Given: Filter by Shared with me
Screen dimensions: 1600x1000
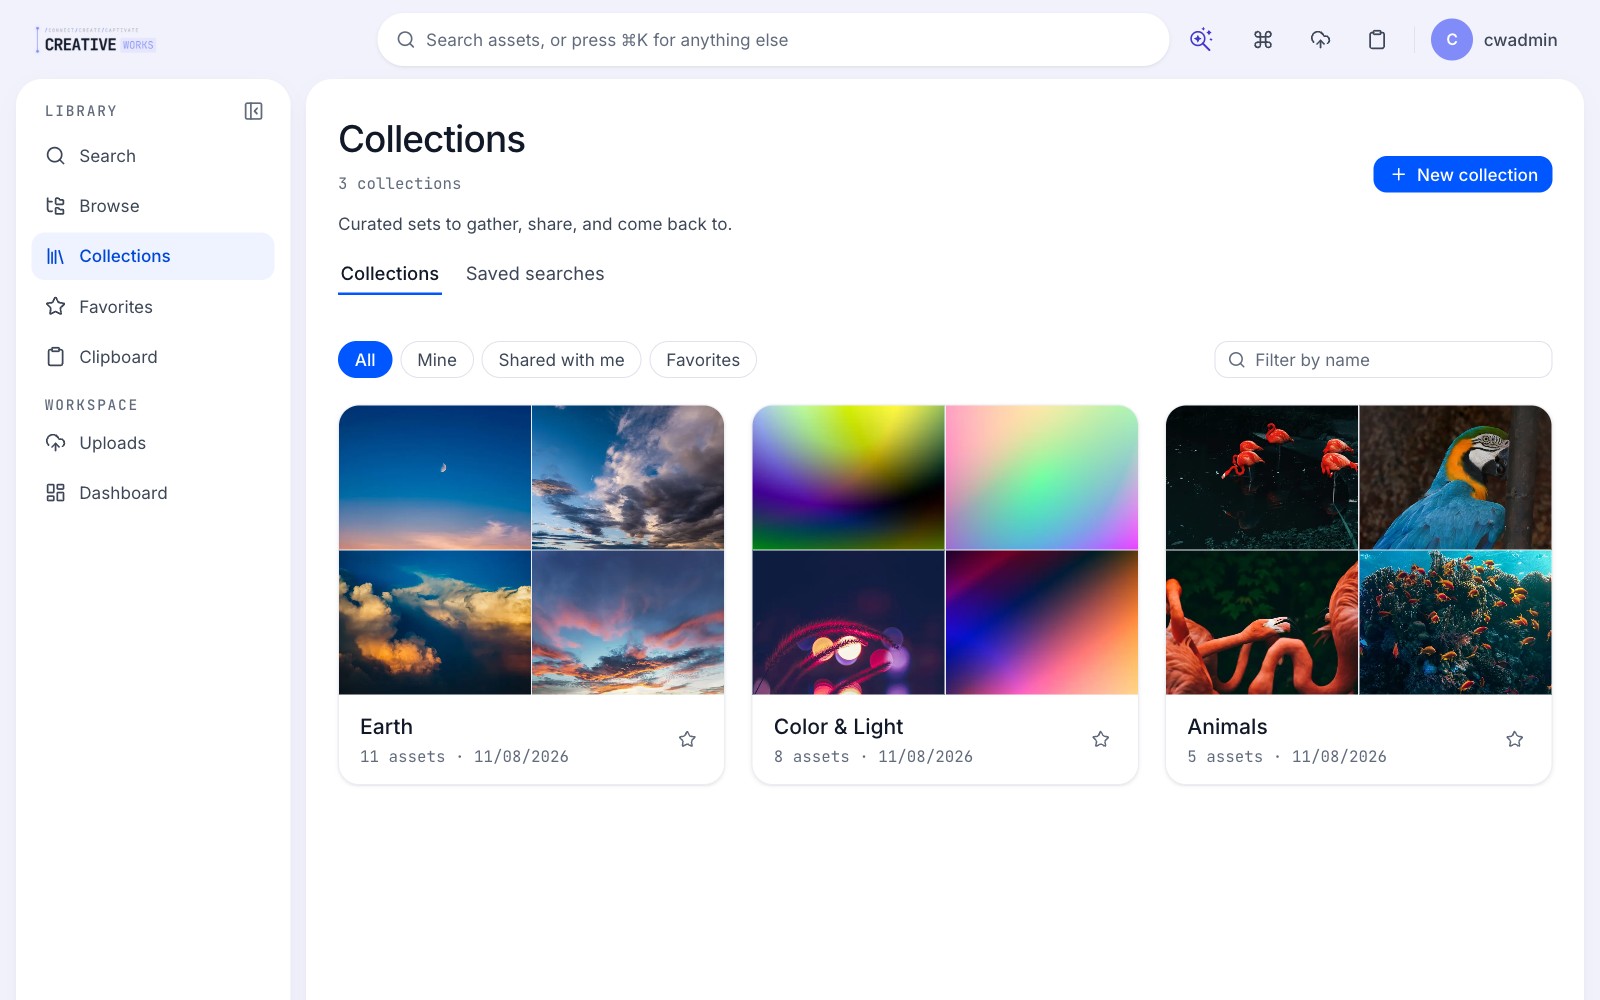Looking at the screenshot, I should coord(561,360).
